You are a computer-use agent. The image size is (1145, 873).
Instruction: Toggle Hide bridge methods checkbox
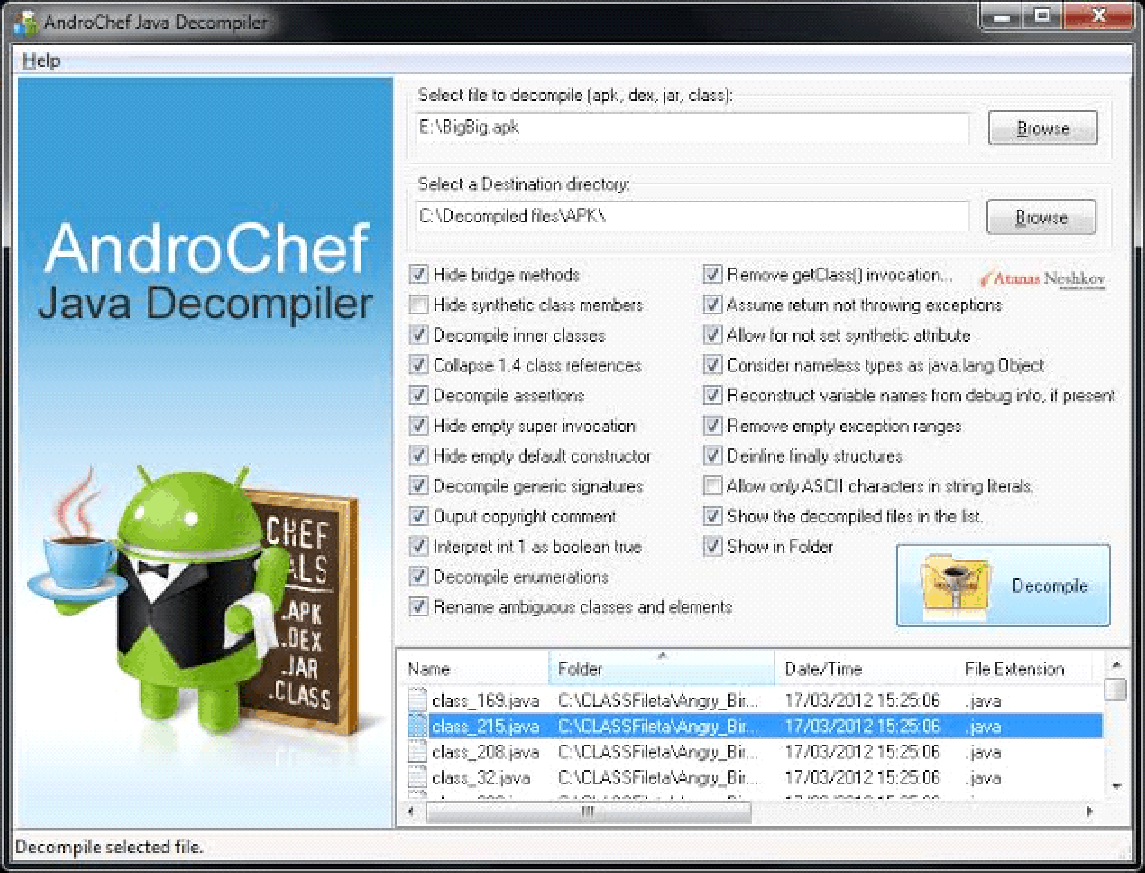[x=418, y=274]
